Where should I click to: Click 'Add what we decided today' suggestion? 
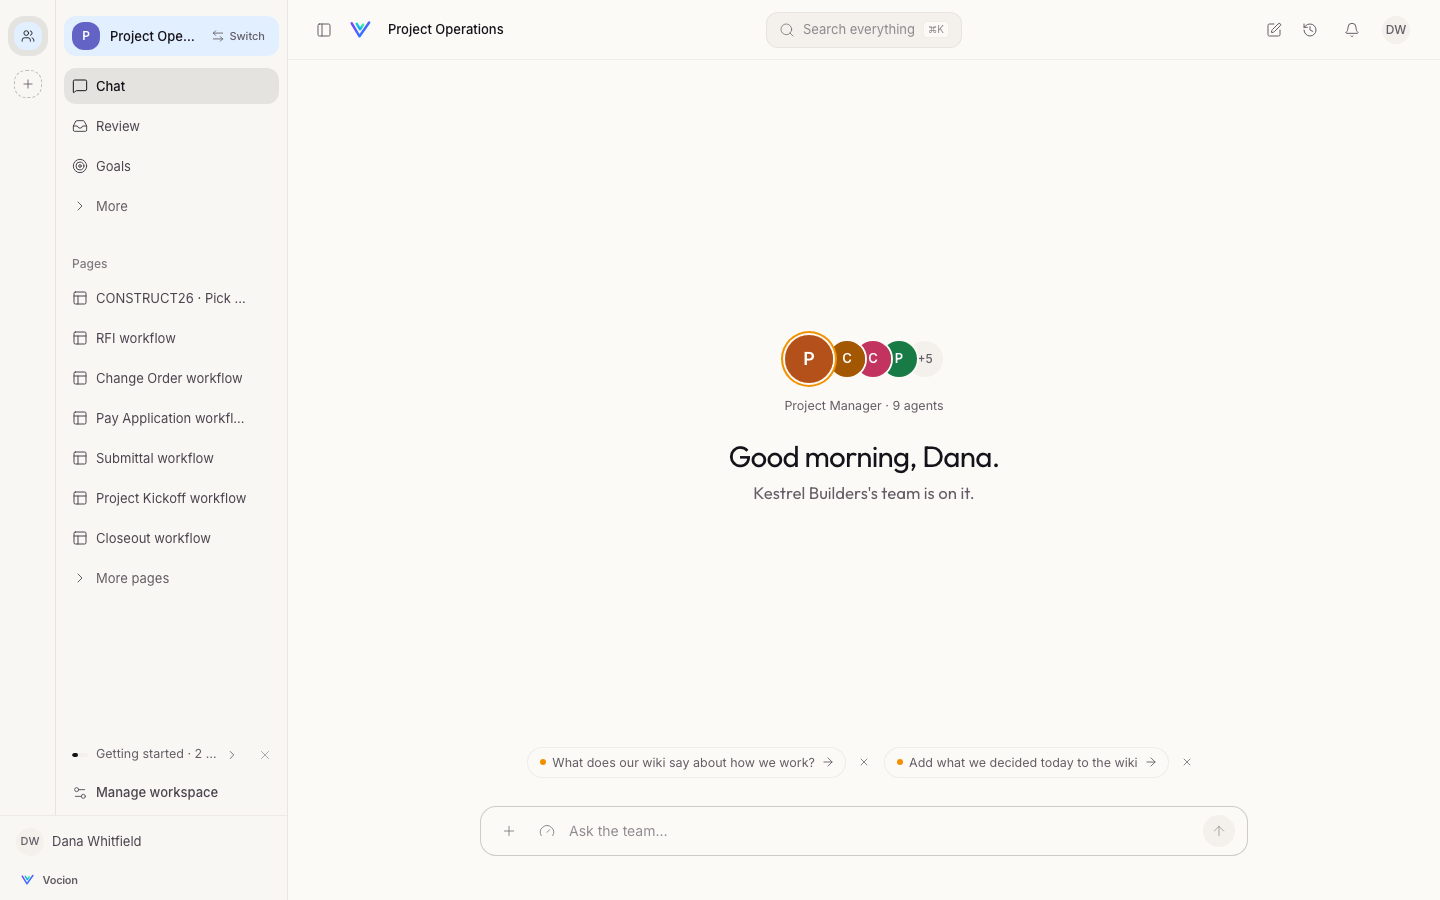[x=1026, y=762]
